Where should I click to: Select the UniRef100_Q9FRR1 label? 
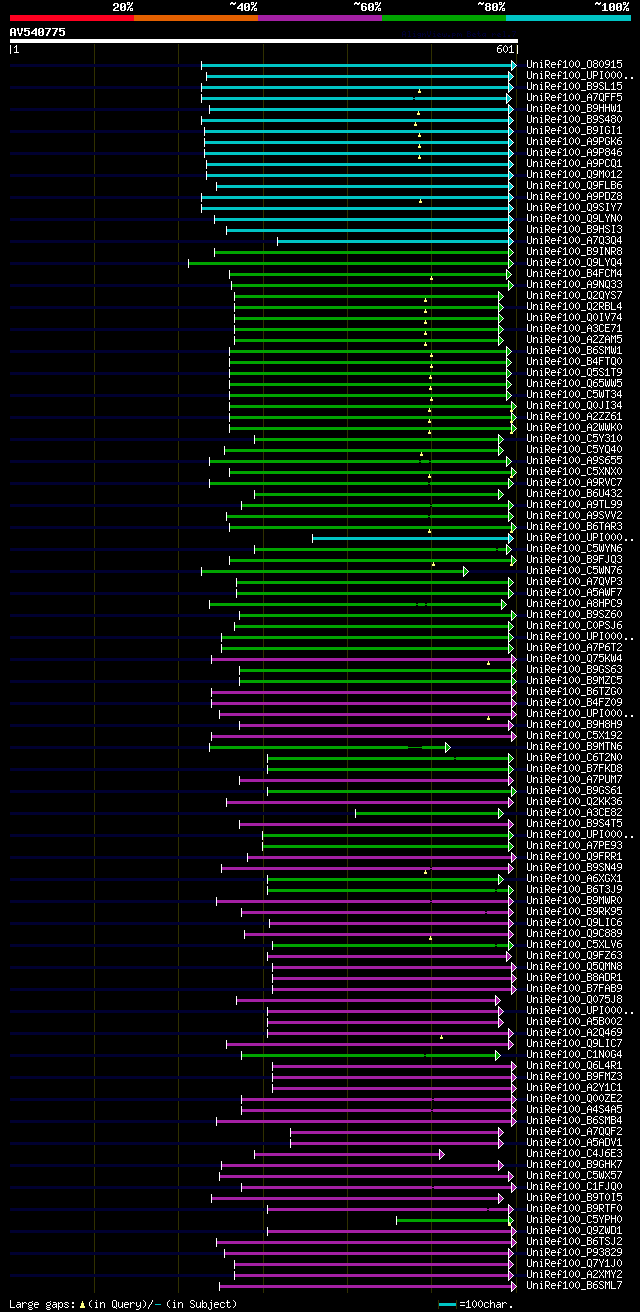(574, 856)
